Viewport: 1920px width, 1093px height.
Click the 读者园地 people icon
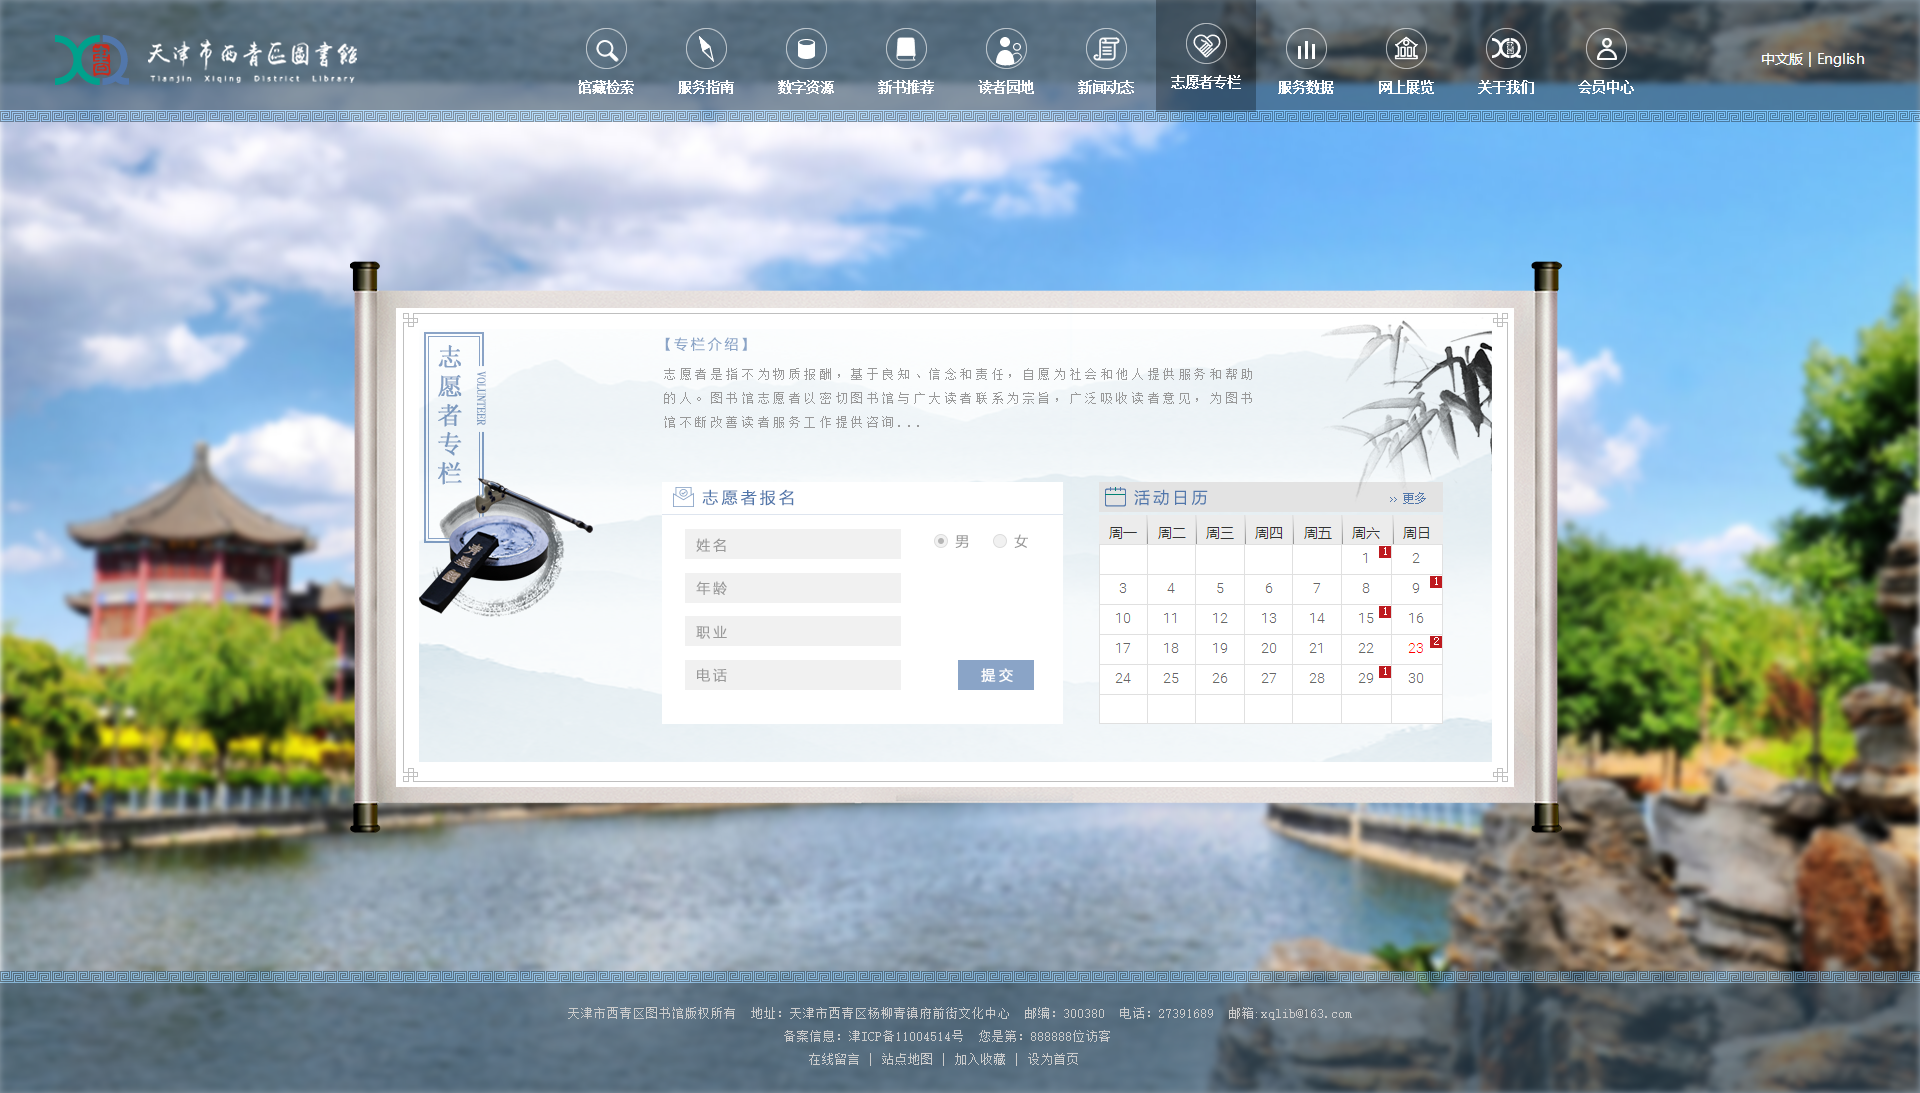pyautogui.click(x=1006, y=49)
